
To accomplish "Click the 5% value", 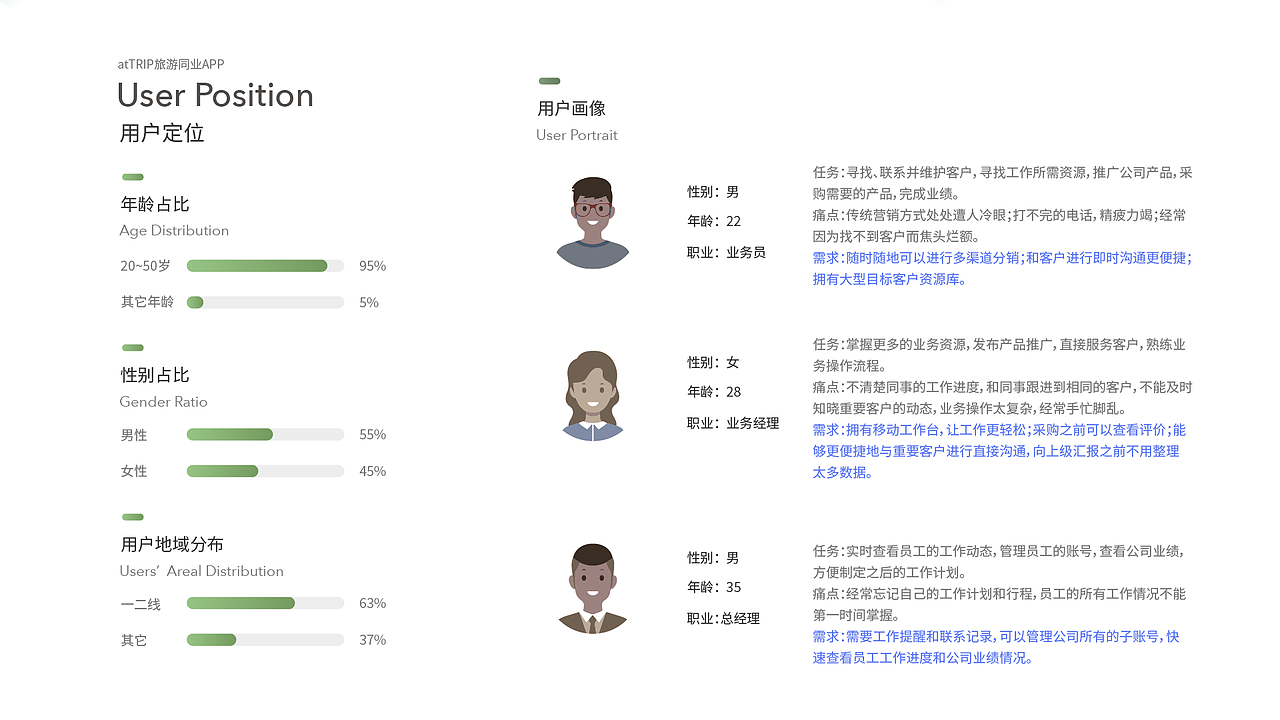I will pyautogui.click(x=369, y=302).
